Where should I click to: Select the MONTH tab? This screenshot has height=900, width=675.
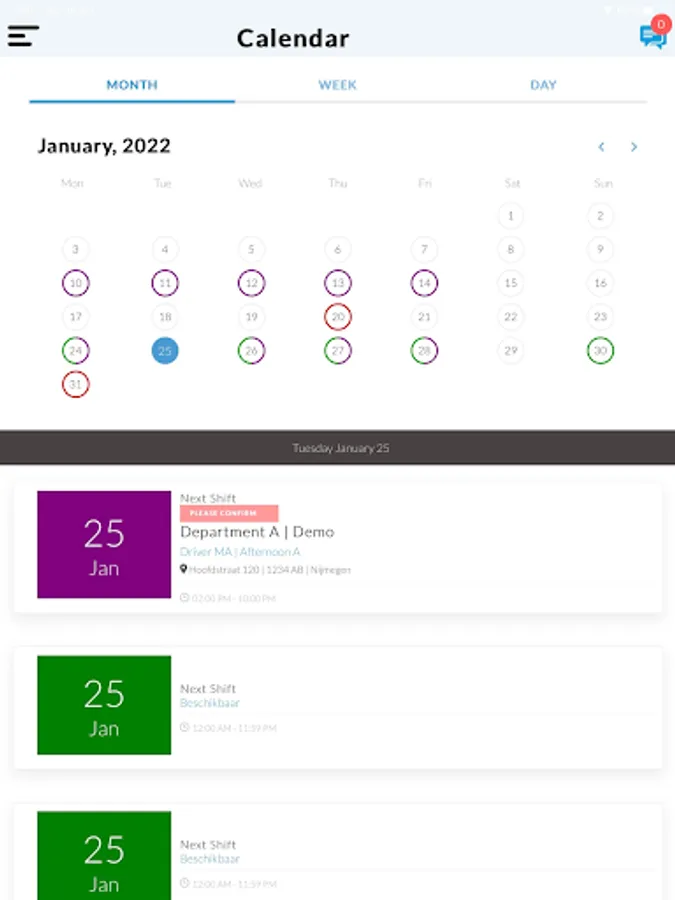coord(132,85)
